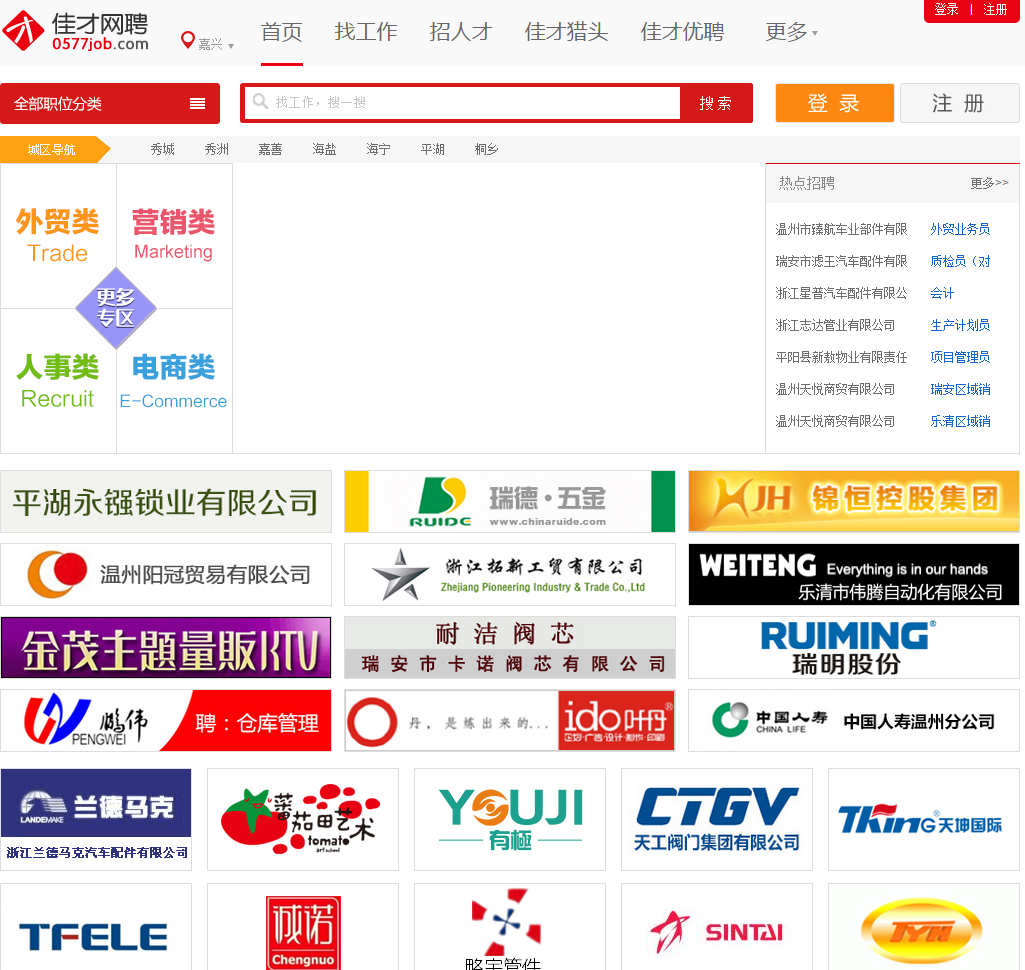This screenshot has width=1025, height=970.
Task: Open 乐清区域销 job link
Action: click(x=960, y=421)
